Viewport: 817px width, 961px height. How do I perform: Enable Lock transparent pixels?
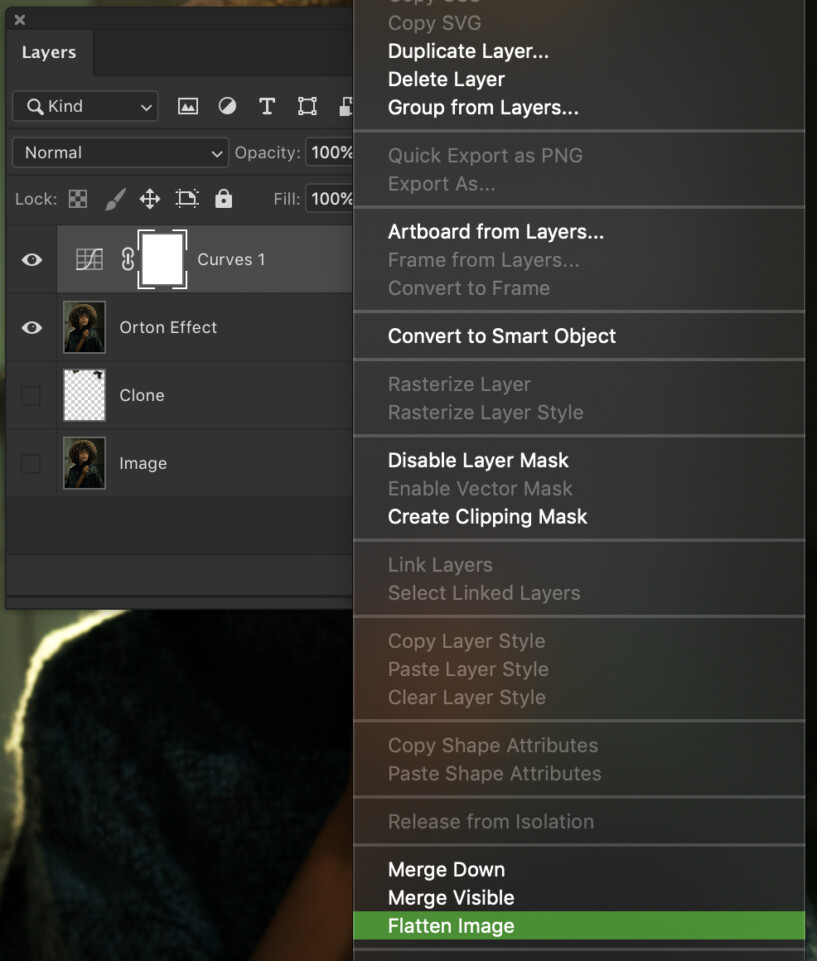(78, 199)
